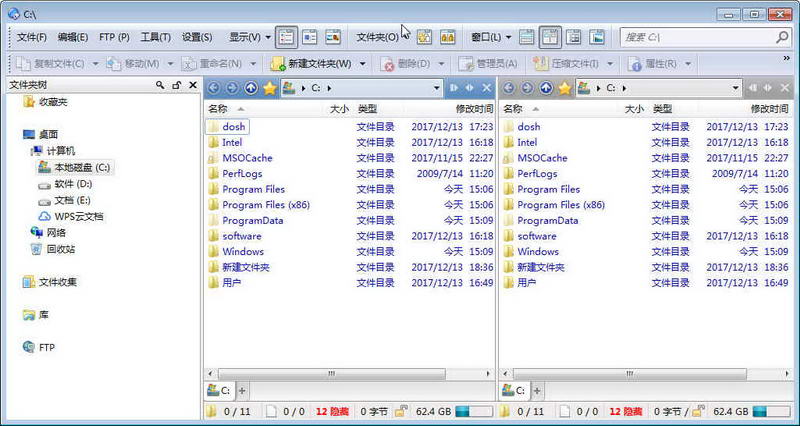Toggle viewer pane layout icon
Viewport: 800px width, 426px height.
click(x=597, y=37)
